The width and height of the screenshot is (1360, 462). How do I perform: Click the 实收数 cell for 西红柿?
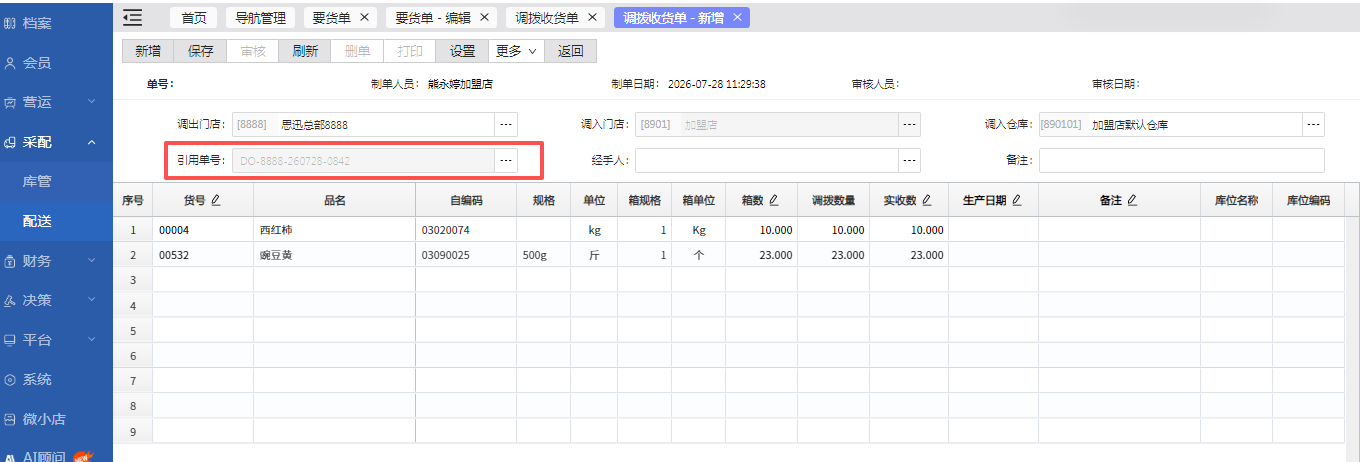[x=909, y=230]
